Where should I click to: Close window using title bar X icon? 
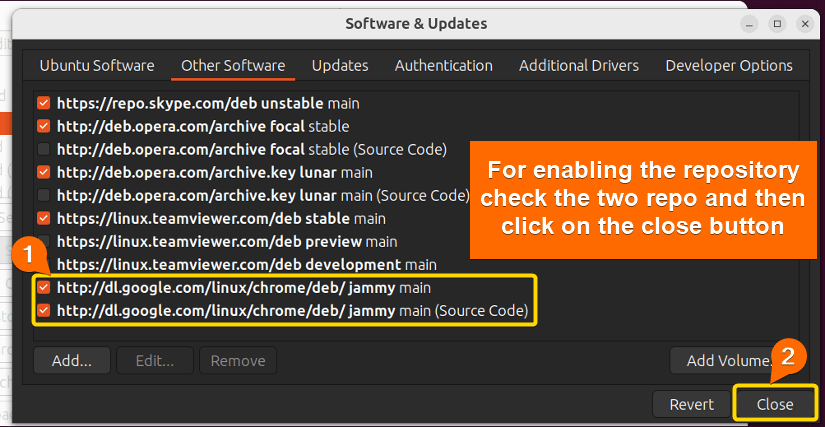point(804,24)
